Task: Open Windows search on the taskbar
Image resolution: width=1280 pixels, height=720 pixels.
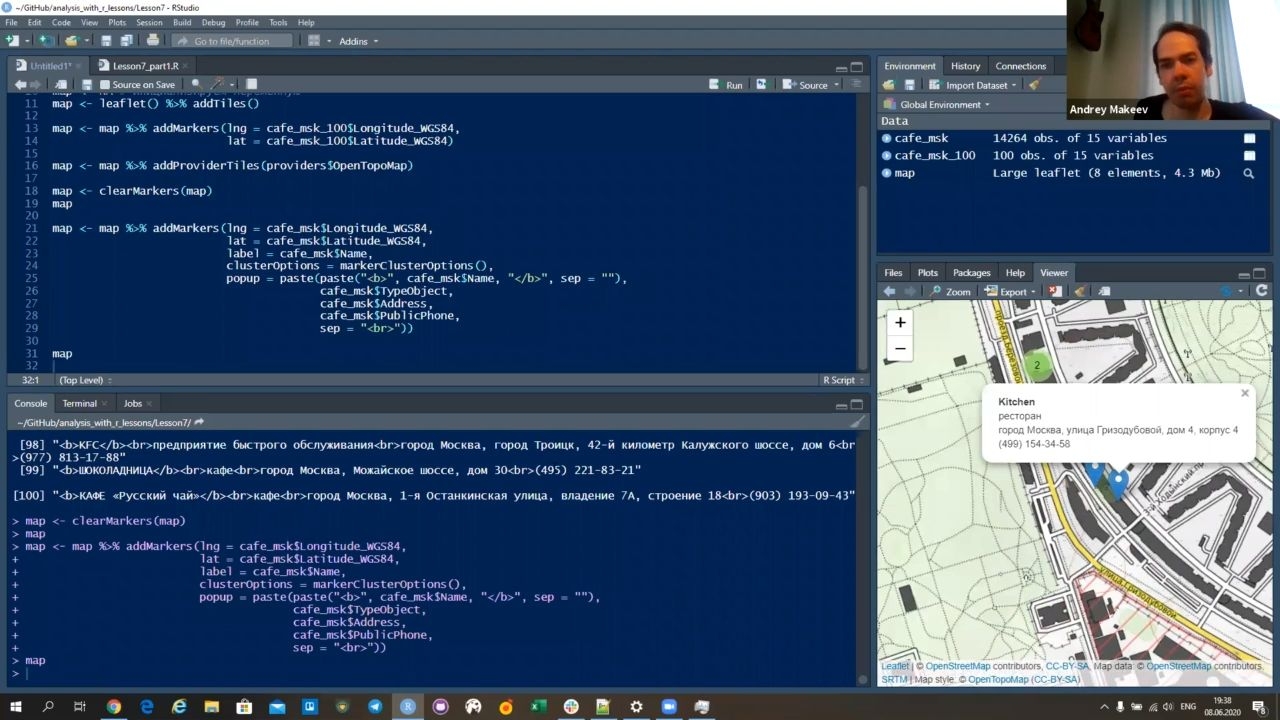Action: 48,707
